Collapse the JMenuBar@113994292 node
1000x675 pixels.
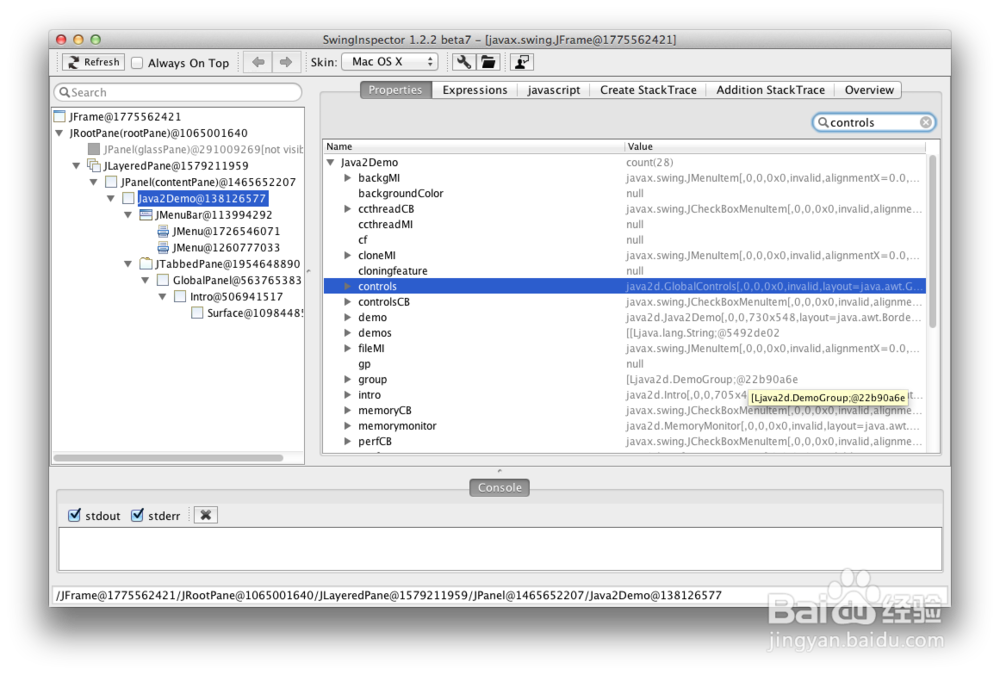[128, 215]
